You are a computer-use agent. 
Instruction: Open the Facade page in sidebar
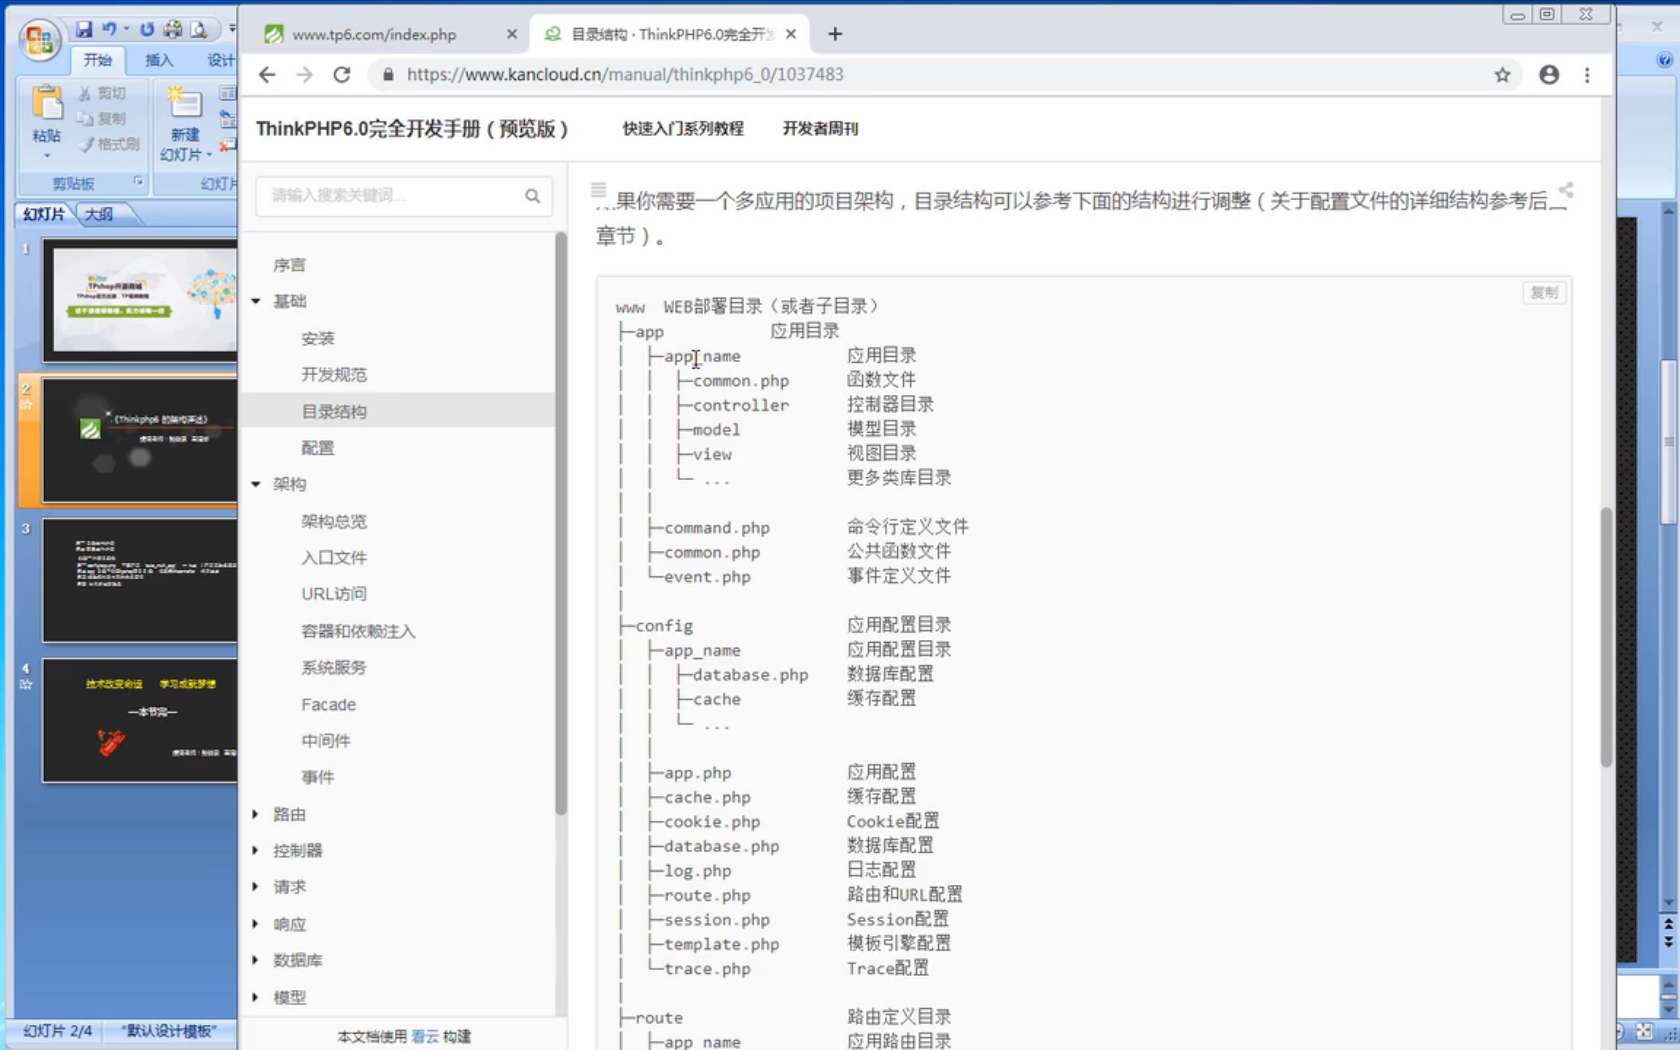[328, 704]
